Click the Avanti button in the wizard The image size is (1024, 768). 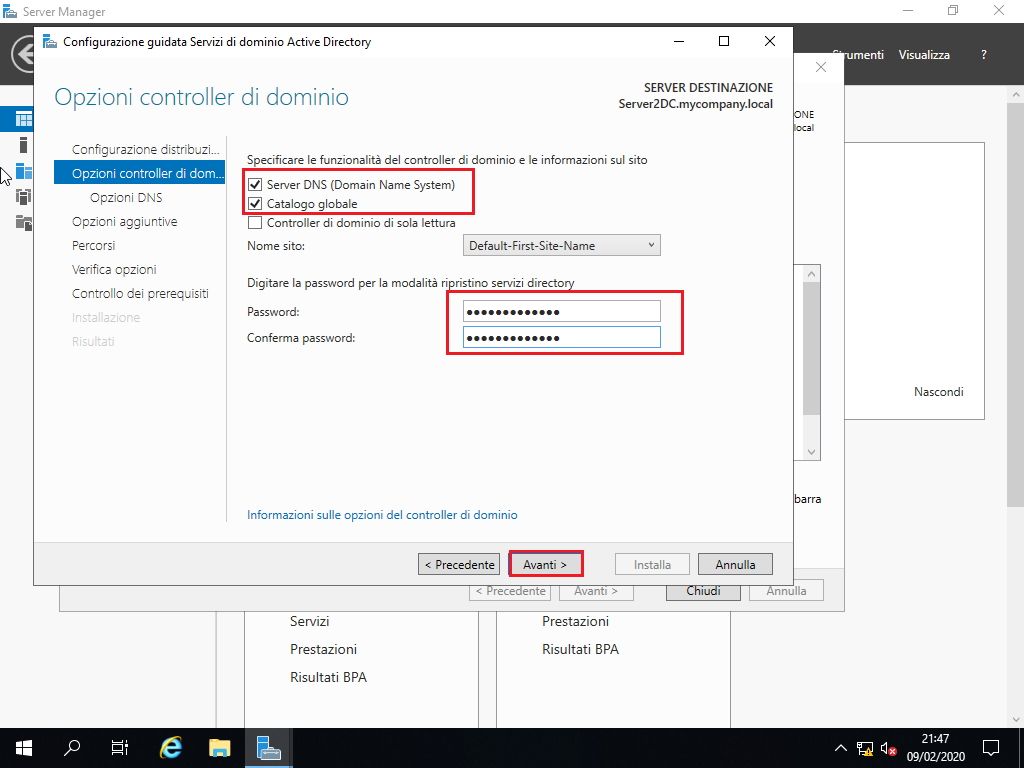click(545, 563)
